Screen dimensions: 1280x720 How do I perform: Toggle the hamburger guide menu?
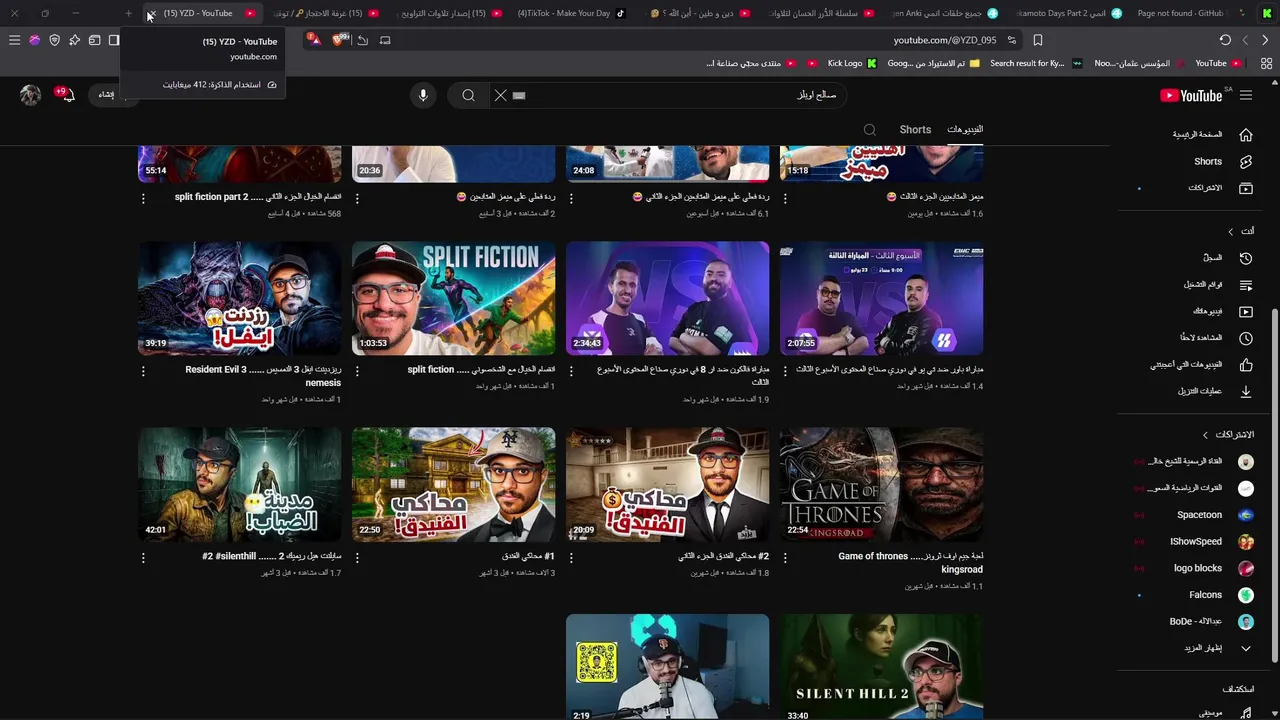tap(1246, 95)
